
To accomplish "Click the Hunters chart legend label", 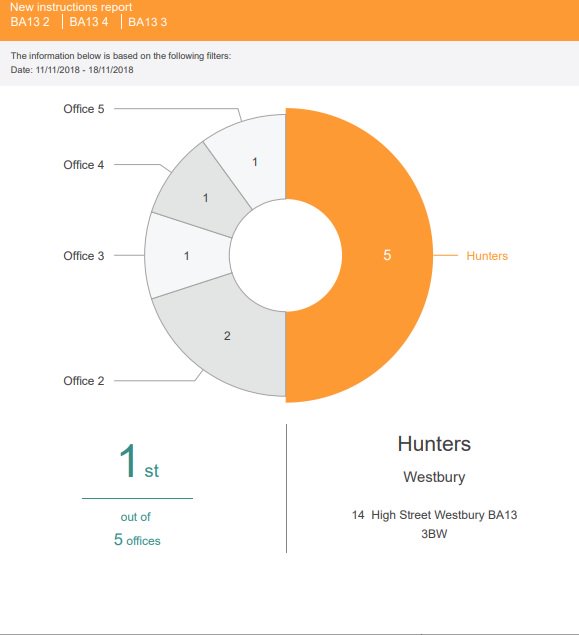I will coord(487,256).
